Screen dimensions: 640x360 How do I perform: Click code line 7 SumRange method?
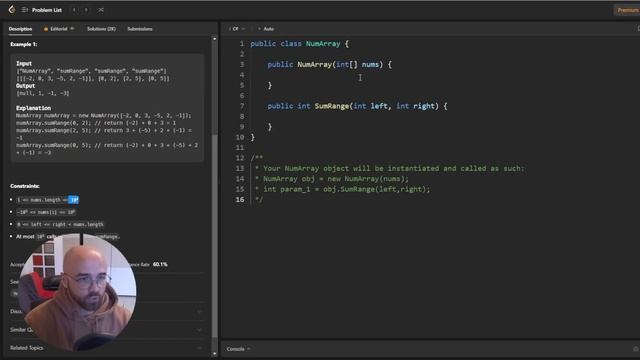point(357,106)
